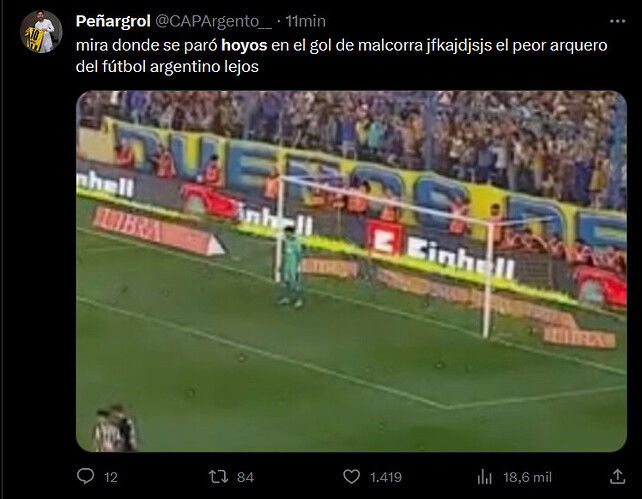Click the share upload icon
Viewport: 642px width, 499px height.
pos(617,476)
